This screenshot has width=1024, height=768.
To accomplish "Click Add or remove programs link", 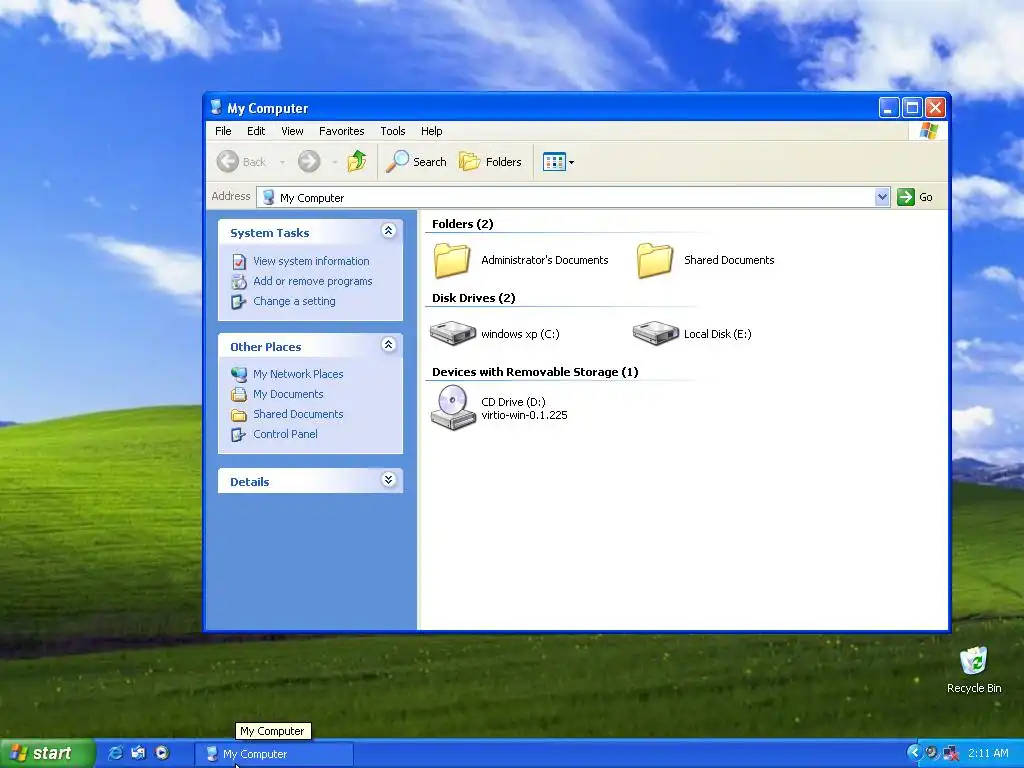I will point(312,281).
